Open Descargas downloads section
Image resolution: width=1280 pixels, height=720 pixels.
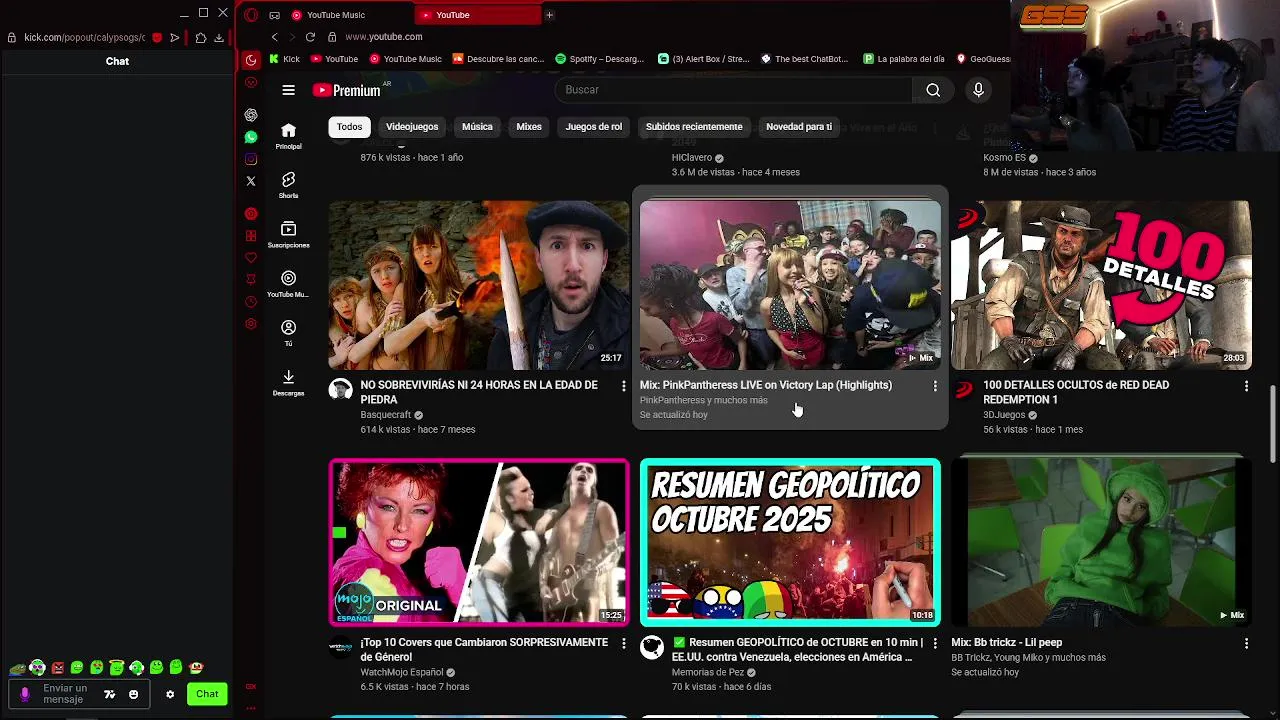(x=288, y=382)
